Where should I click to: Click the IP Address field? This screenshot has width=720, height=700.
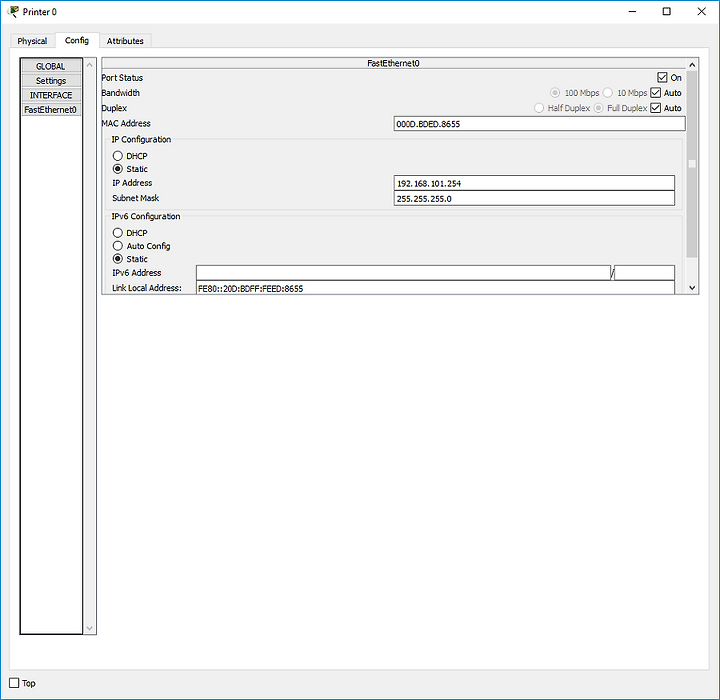pos(534,183)
